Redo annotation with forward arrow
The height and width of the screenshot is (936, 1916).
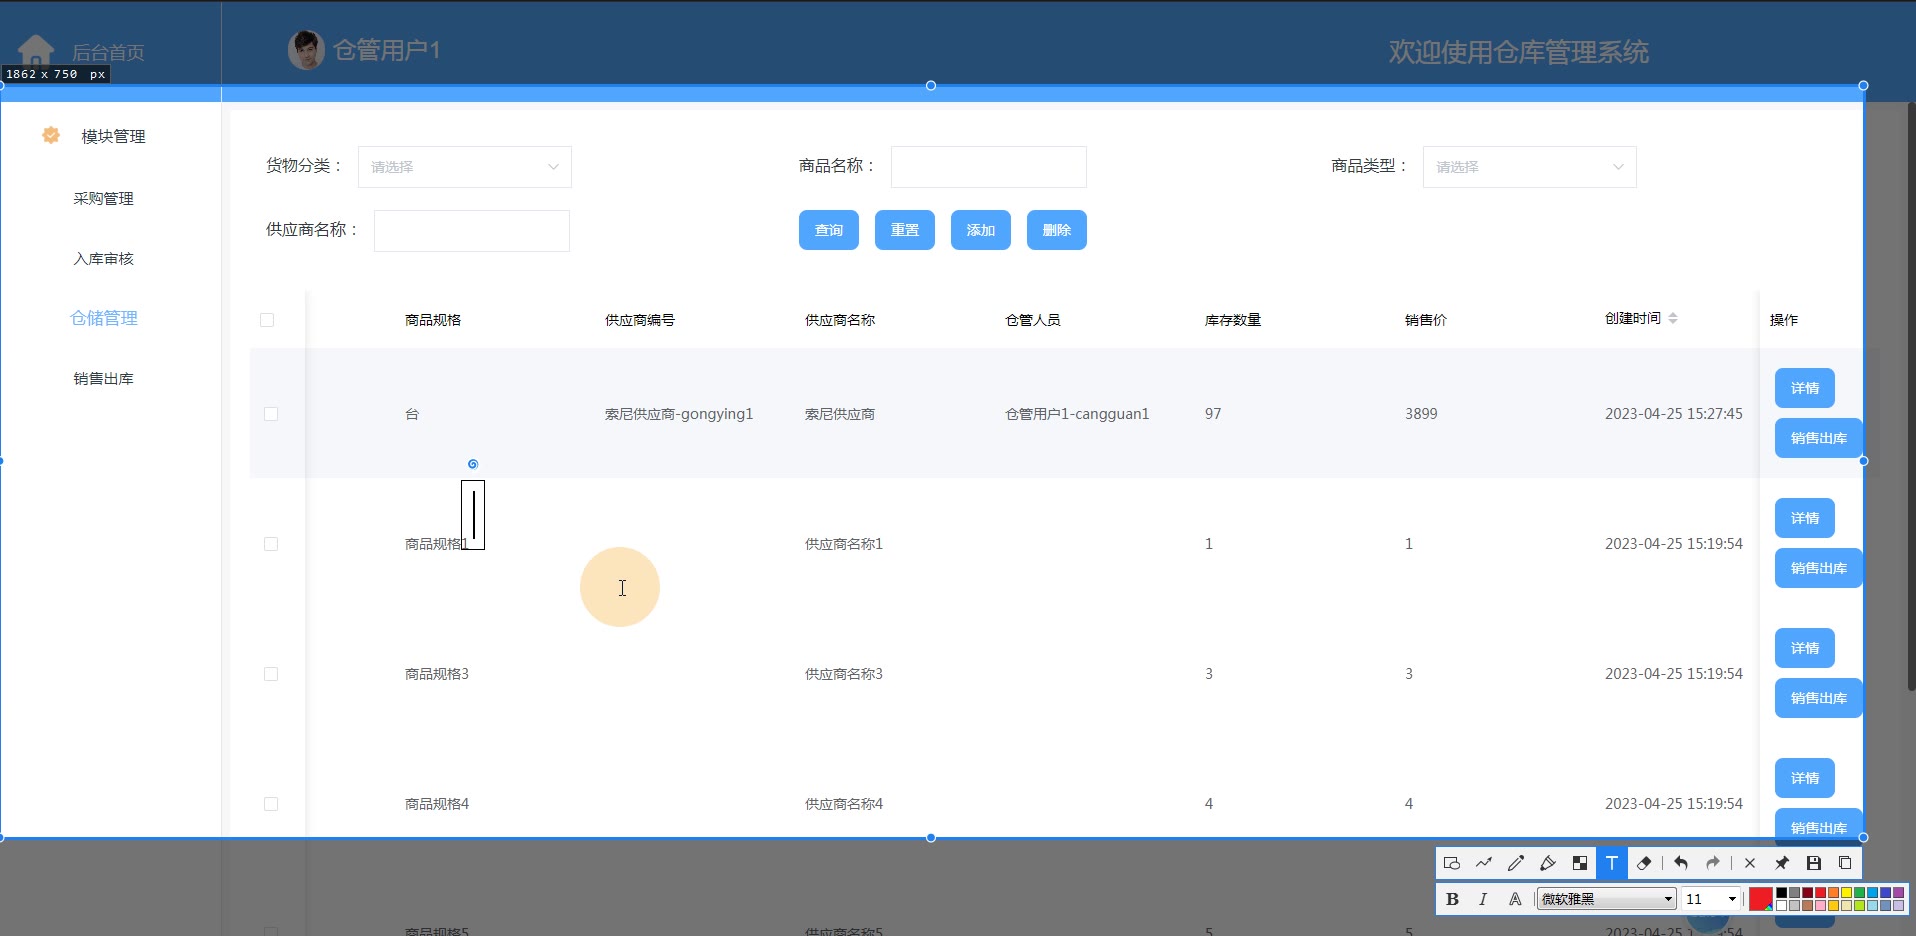[1713, 863]
